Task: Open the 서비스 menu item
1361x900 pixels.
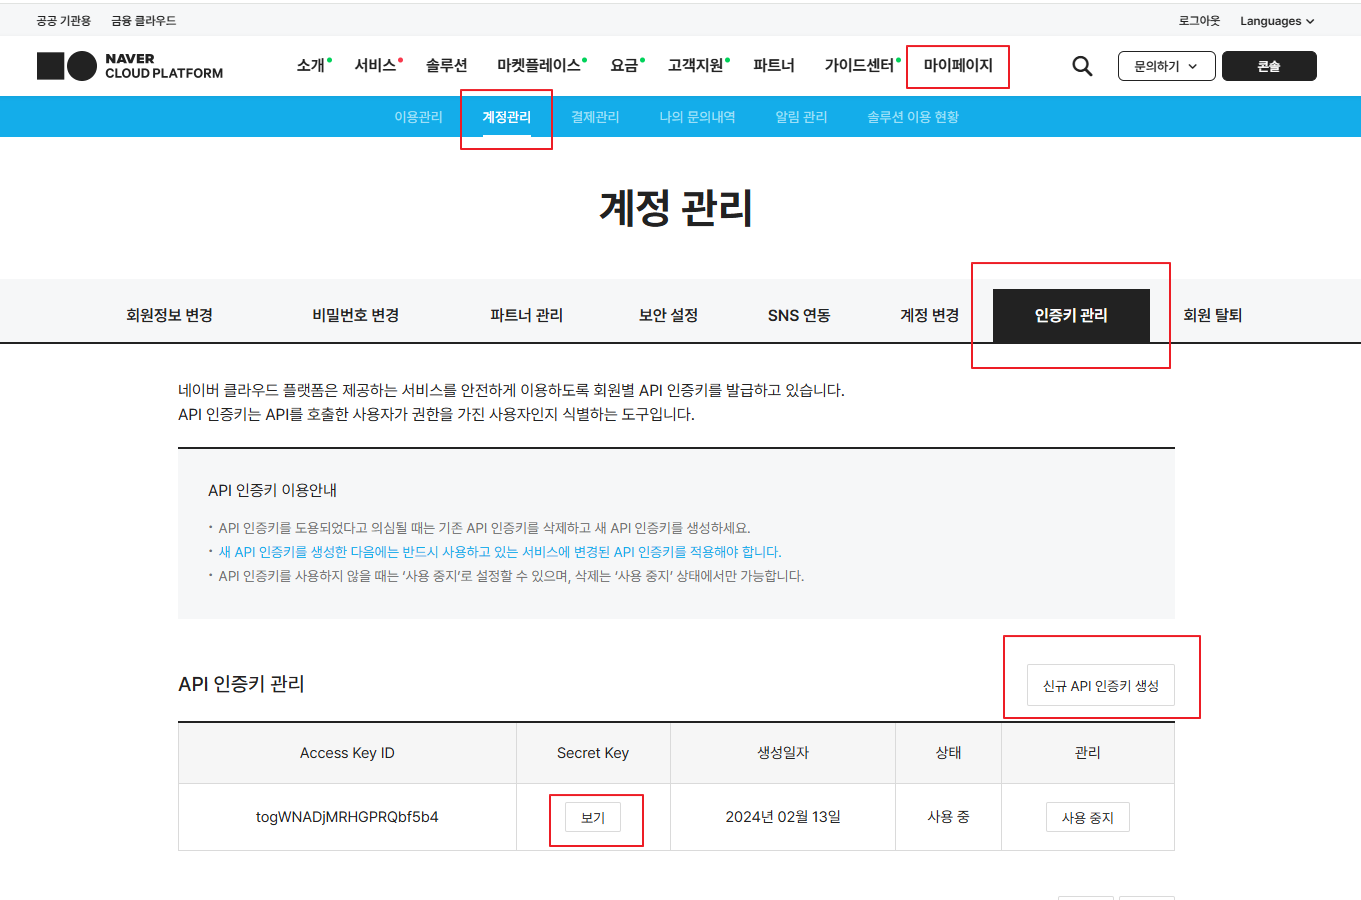Action: pyautogui.click(x=376, y=66)
